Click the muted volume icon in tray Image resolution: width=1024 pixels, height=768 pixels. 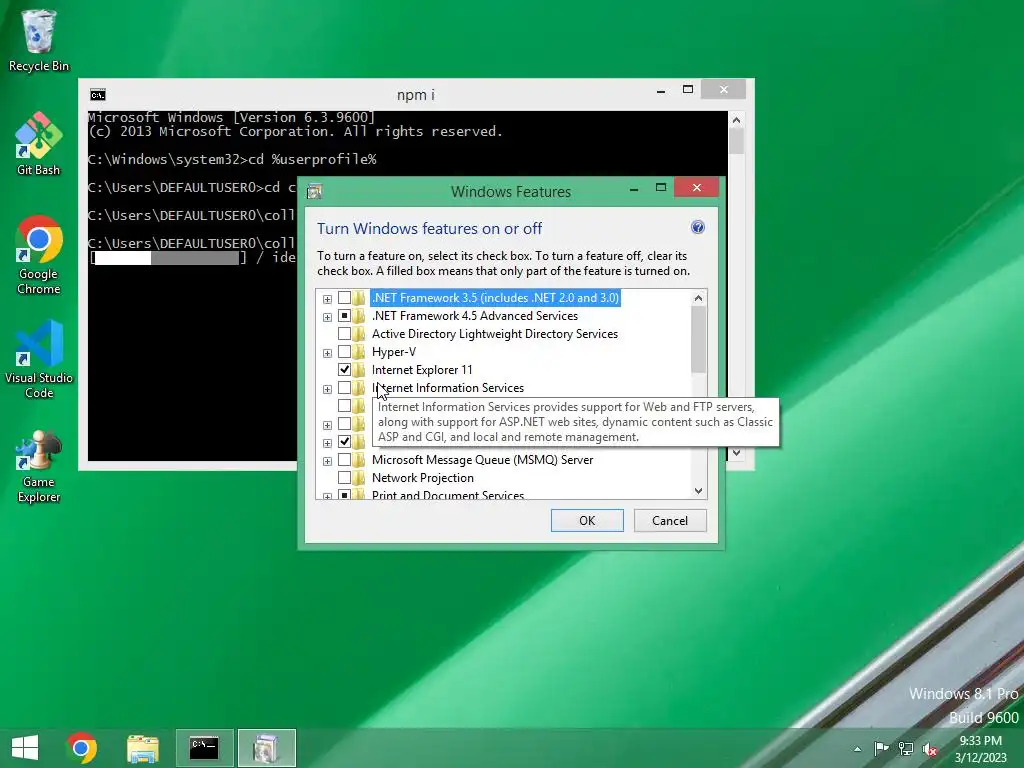(x=930, y=749)
